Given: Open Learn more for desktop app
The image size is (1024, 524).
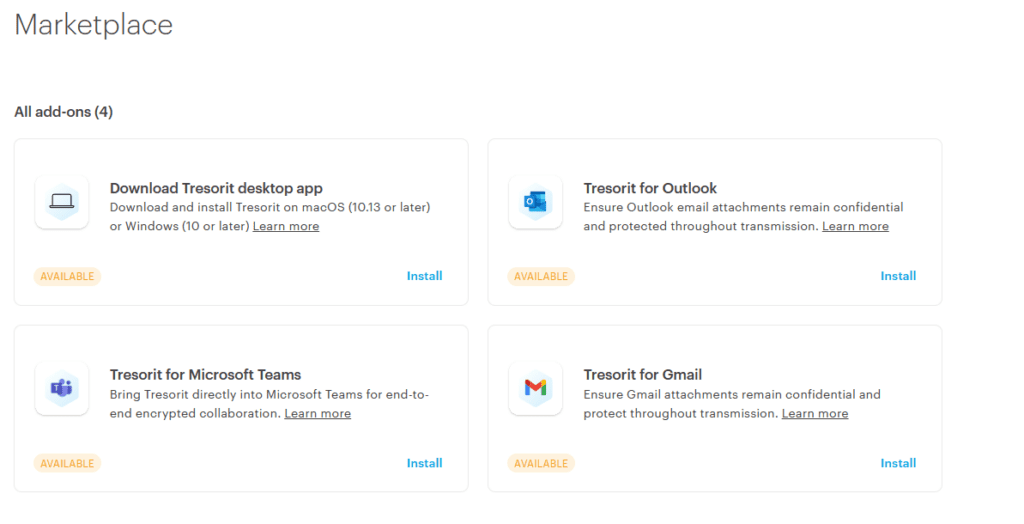Looking at the screenshot, I should click(x=286, y=227).
